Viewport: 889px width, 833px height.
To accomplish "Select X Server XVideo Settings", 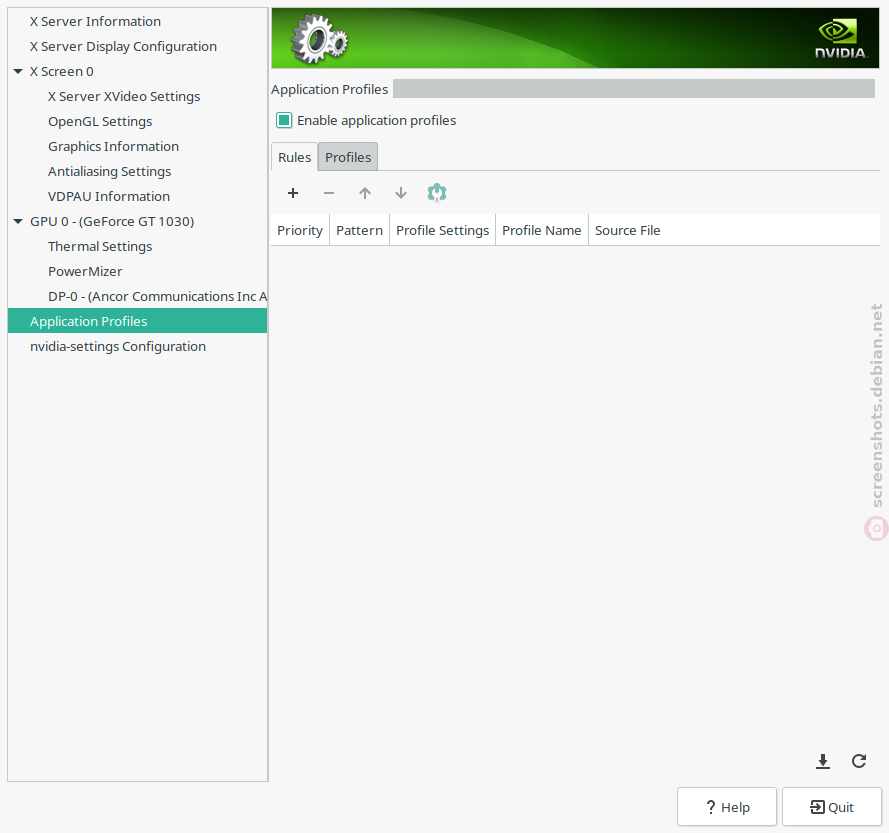I will tap(124, 96).
